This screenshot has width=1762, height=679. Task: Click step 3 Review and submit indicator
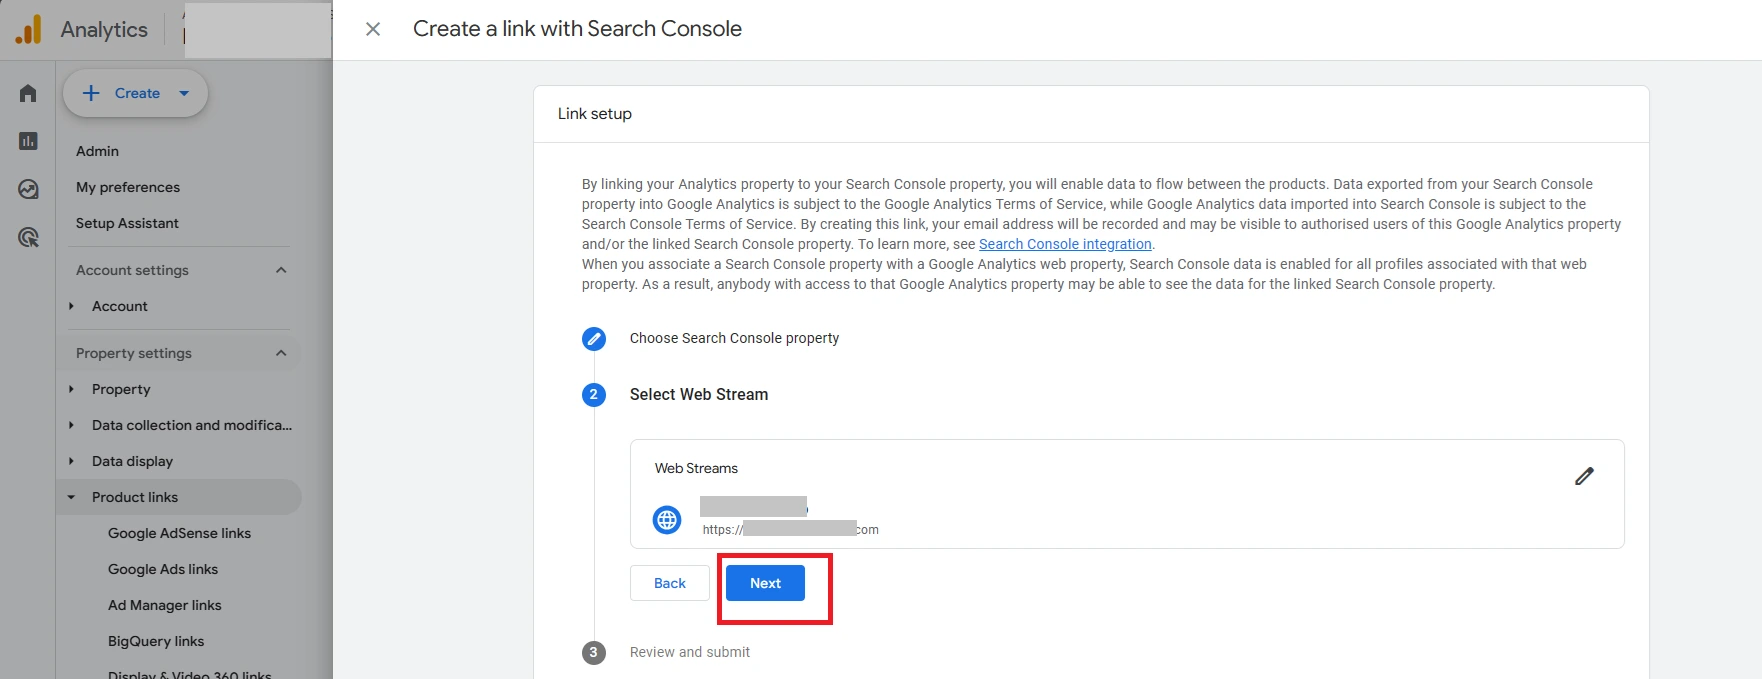point(594,652)
